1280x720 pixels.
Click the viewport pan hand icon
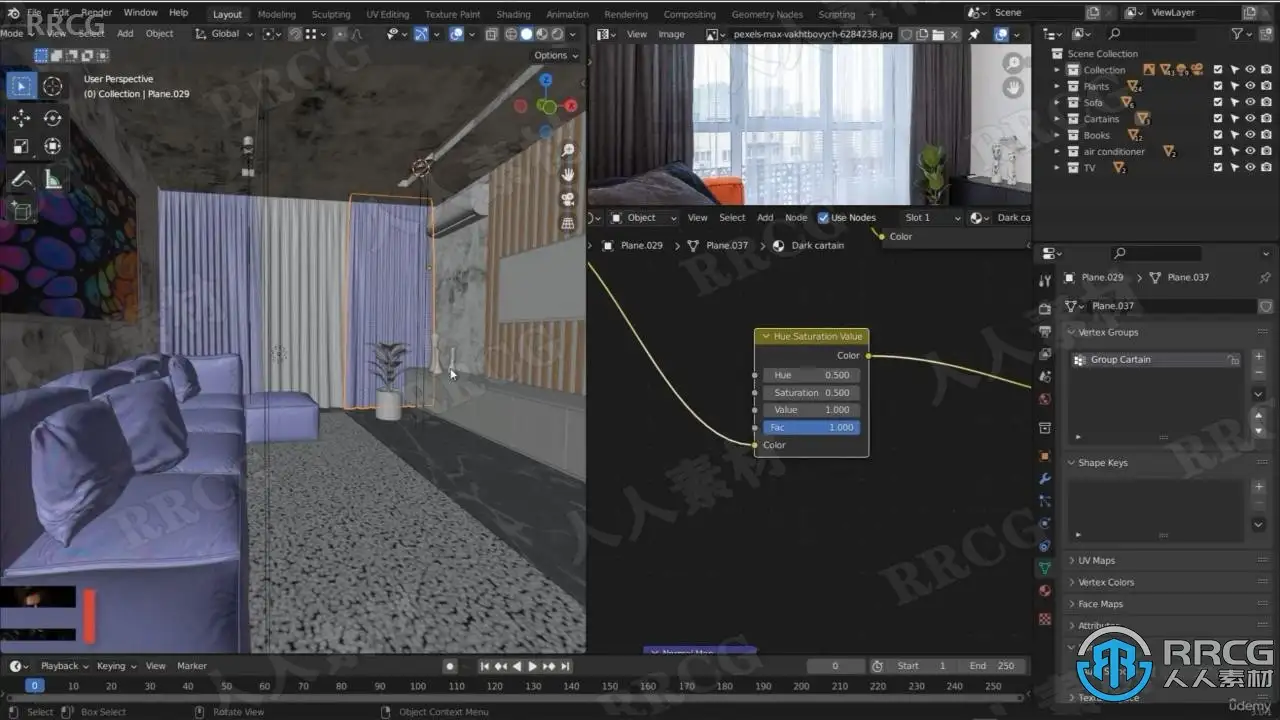pos(568,174)
